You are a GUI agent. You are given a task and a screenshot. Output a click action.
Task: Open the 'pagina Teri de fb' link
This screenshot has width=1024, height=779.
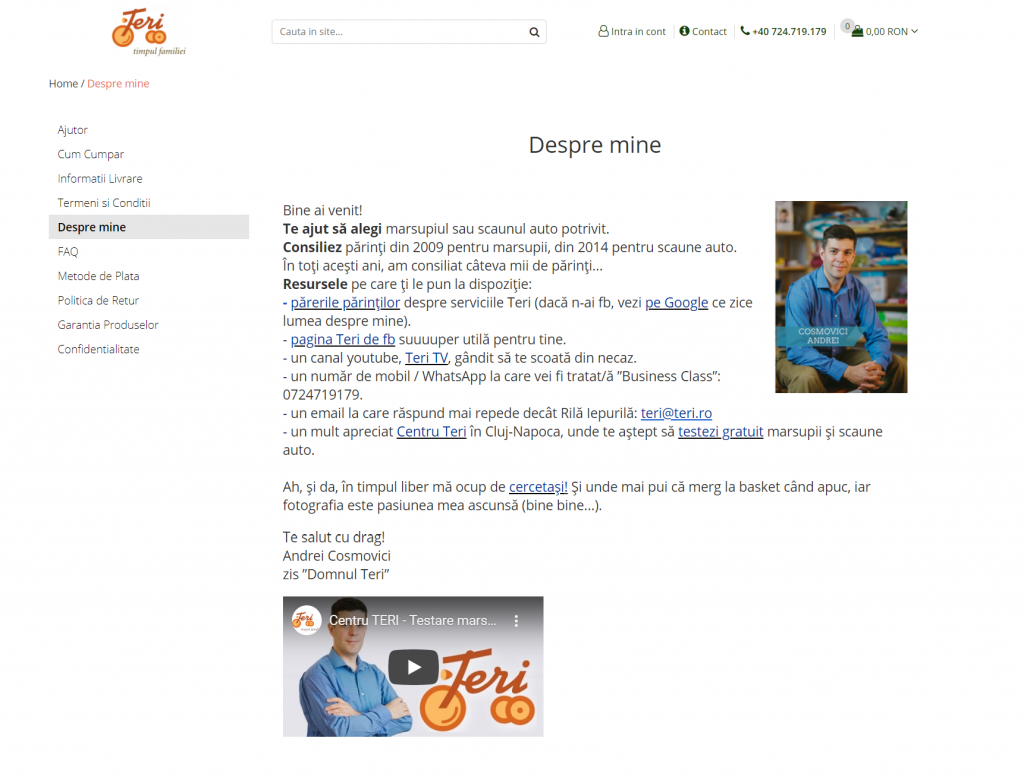(x=343, y=340)
